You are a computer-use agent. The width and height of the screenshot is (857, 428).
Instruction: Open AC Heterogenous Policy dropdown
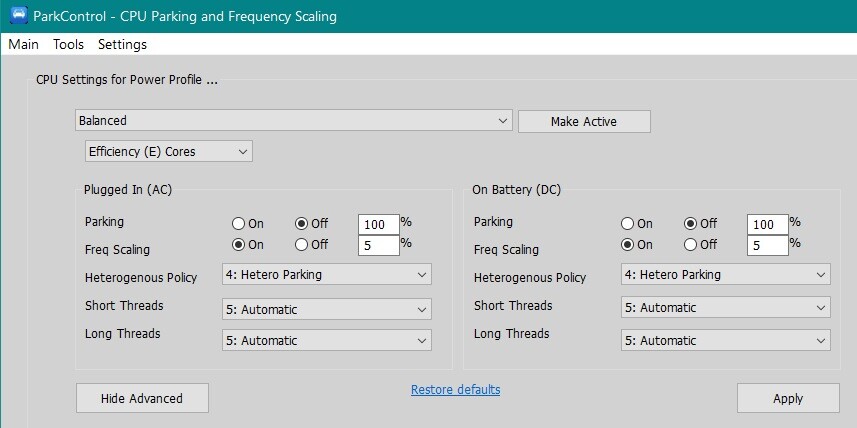pyautogui.click(x=327, y=274)
